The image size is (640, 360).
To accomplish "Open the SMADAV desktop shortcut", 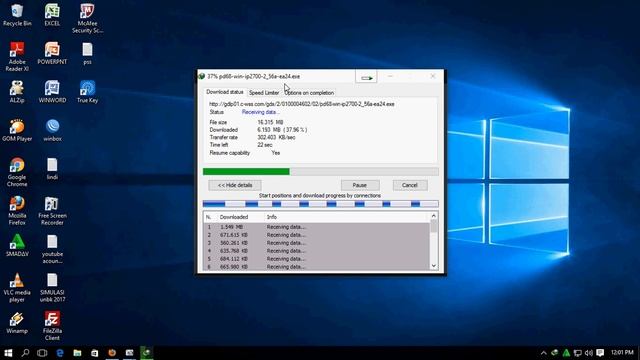I will point(17,246).
